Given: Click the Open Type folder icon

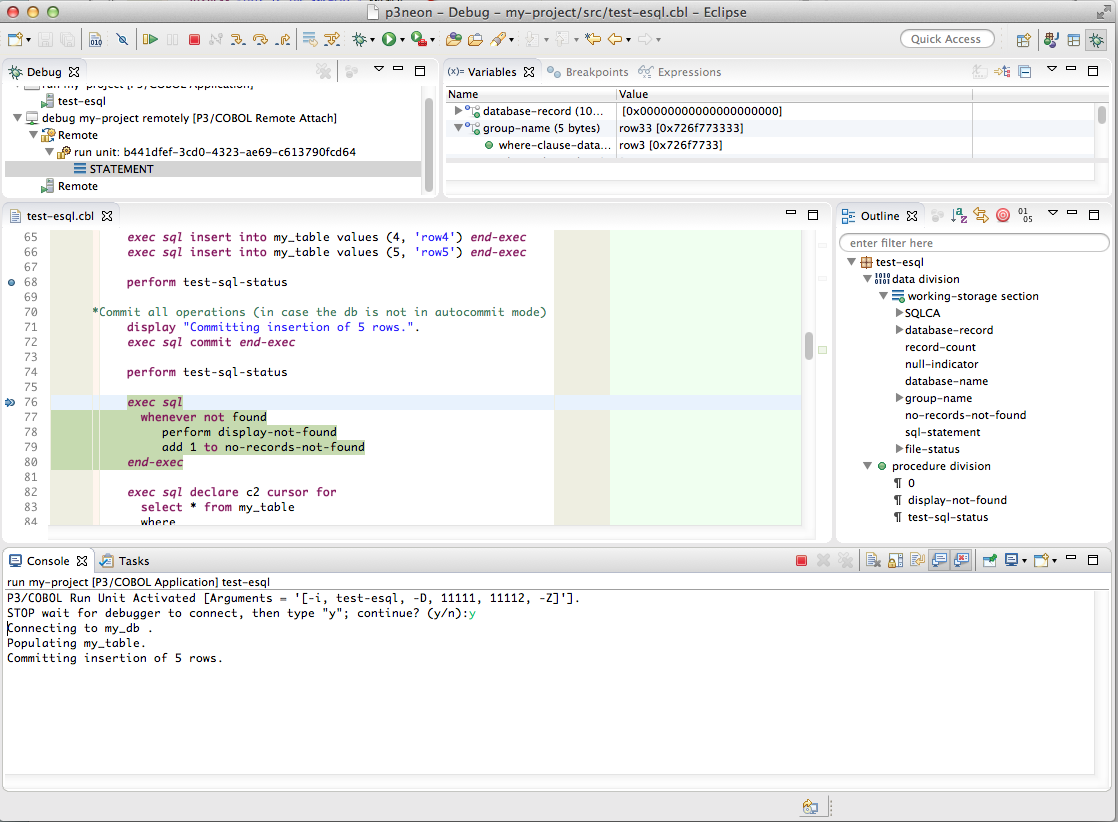Looking at the screenshot, I should tap(453, 39).
